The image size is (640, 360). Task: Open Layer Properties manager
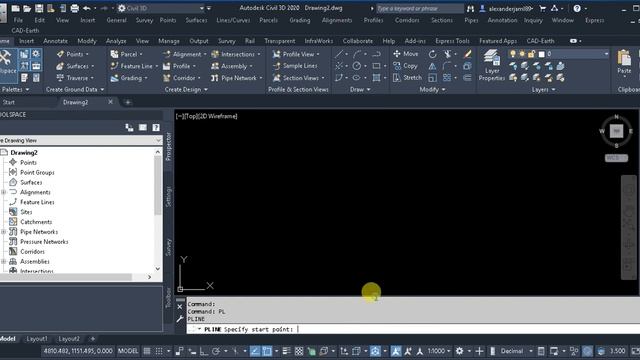(x=491, y=65)
